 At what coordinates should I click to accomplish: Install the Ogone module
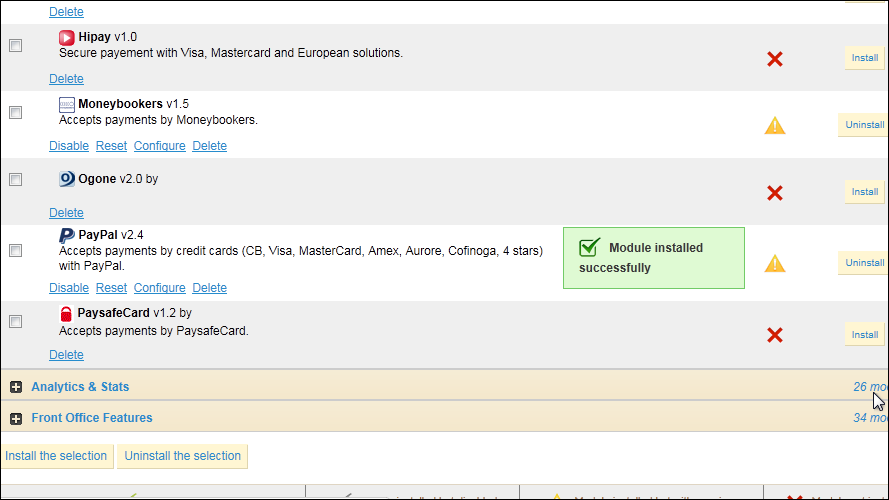[x=864, y=192]
